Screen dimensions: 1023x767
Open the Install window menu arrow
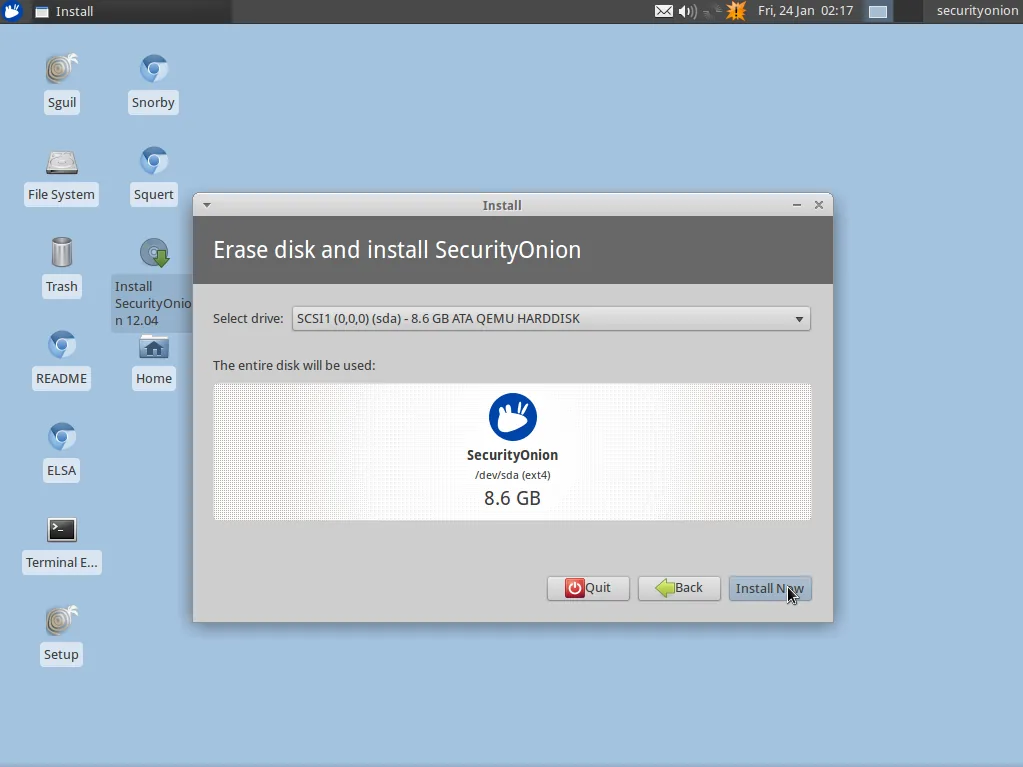point(207,205)
